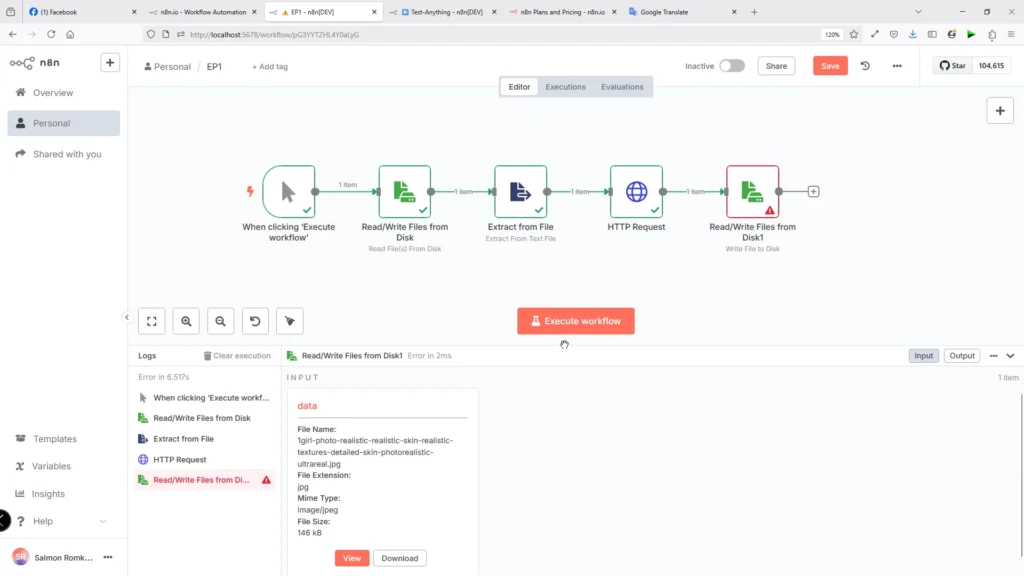Screen dimensions: 1024x576
Task: Click the Execute workflow button
Action: [x=575, y=321]
